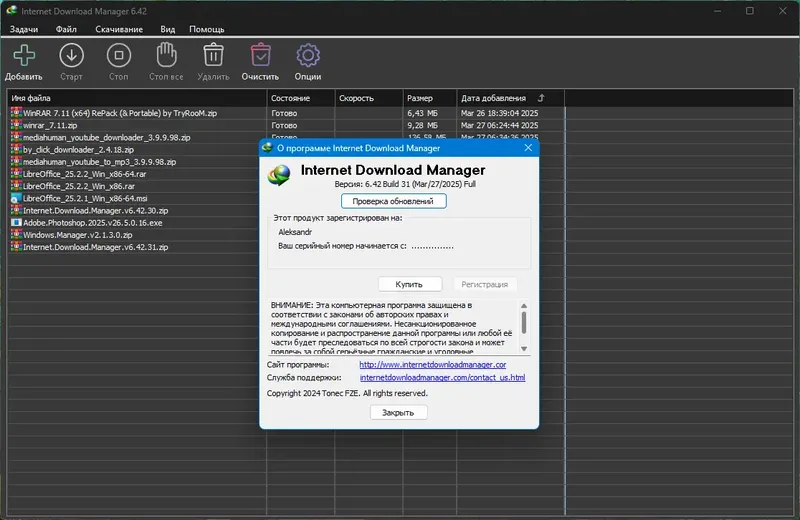The width and height of the screenshot is (800, 520).
Task: Click Copyright 2024 Tonec FZE text
Action: (x=347, y=393)
